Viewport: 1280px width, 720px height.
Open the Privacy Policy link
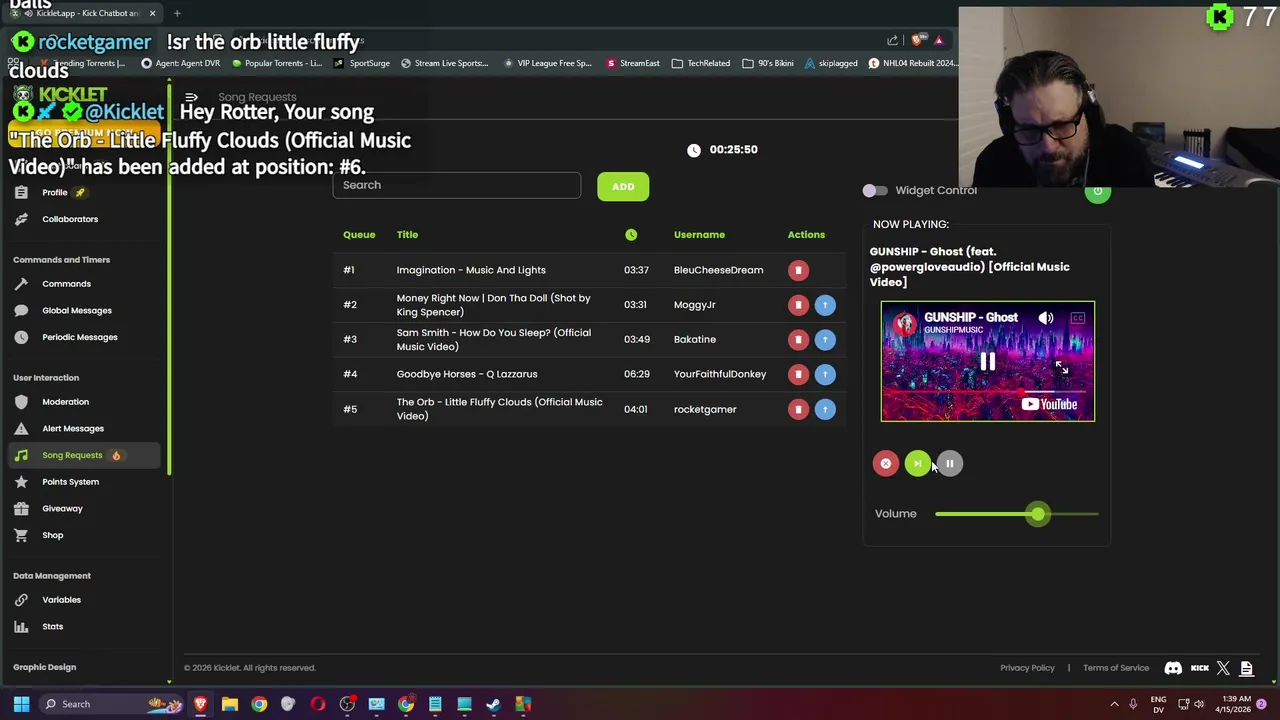pos(1027,668)
